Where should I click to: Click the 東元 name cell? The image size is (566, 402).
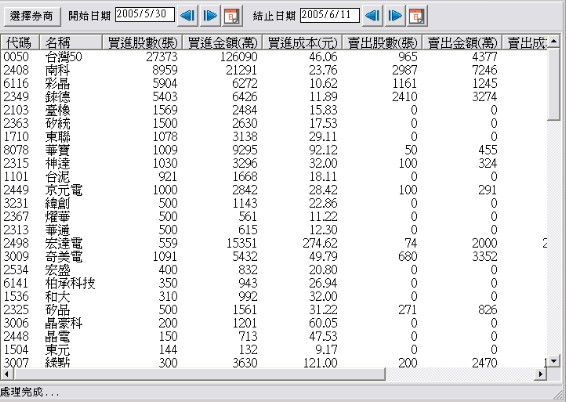58,350
